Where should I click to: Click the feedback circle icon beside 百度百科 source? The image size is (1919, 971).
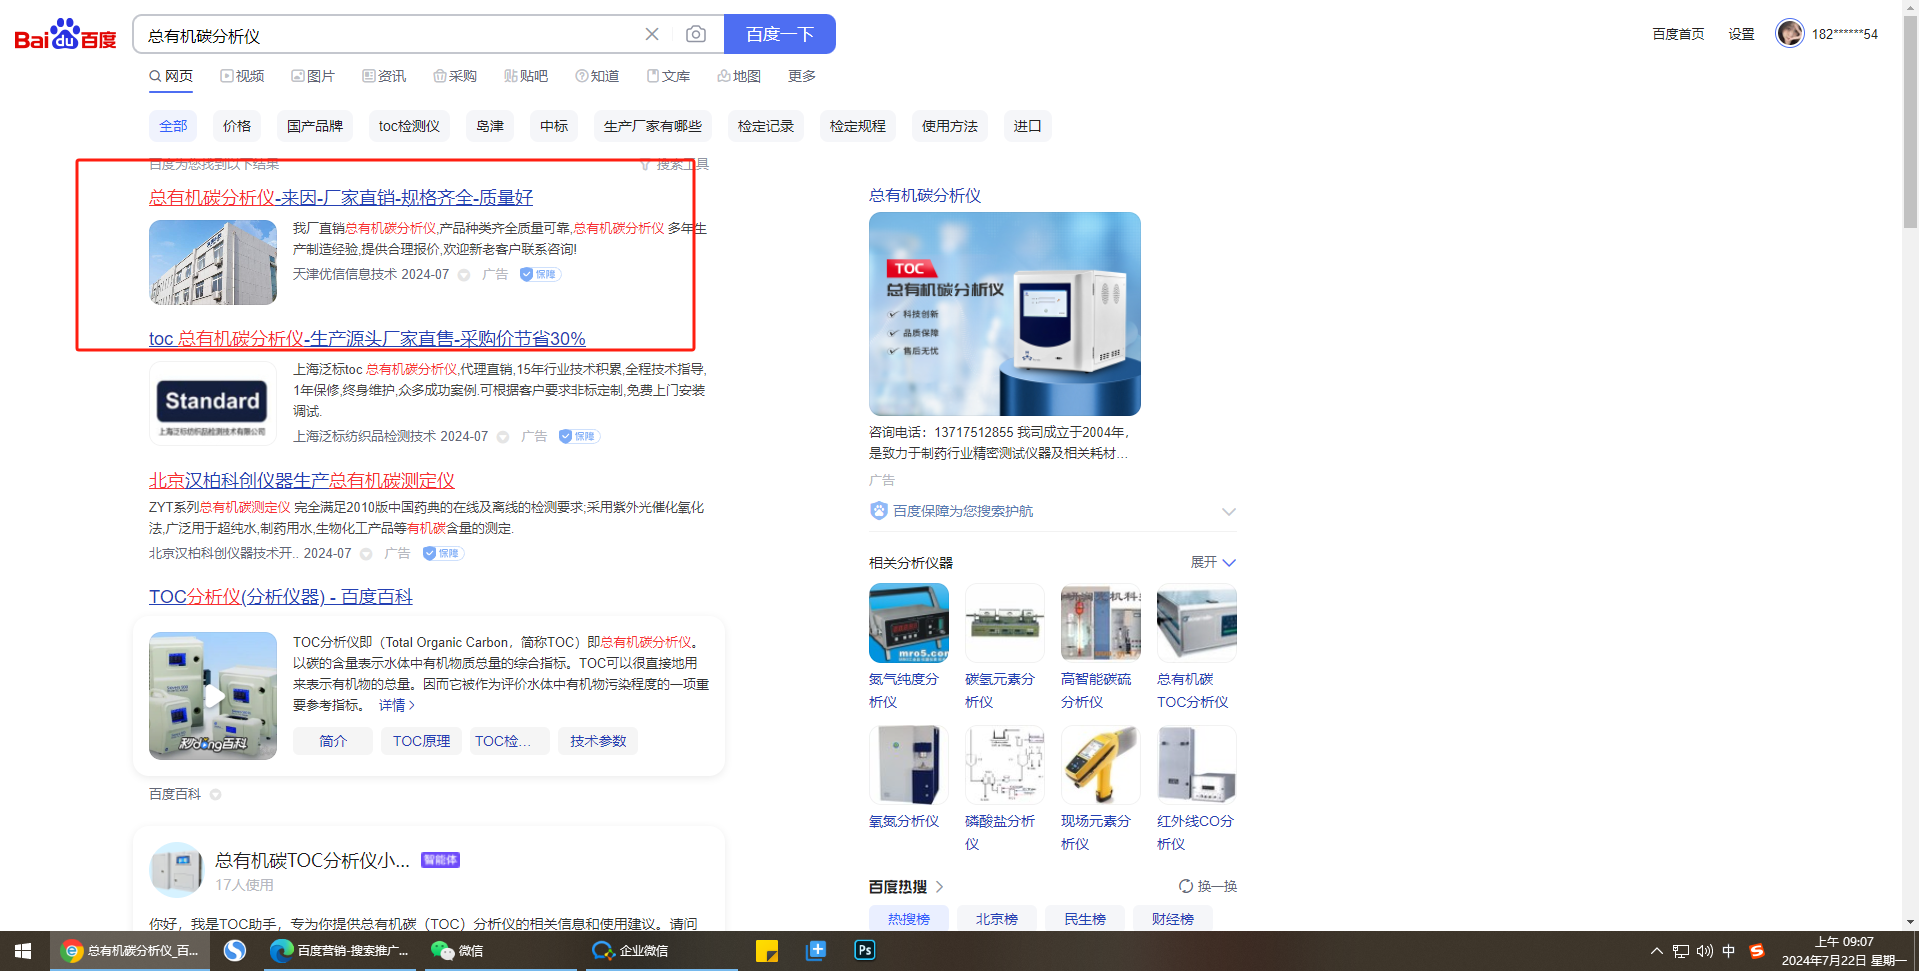tap(215, 795)
